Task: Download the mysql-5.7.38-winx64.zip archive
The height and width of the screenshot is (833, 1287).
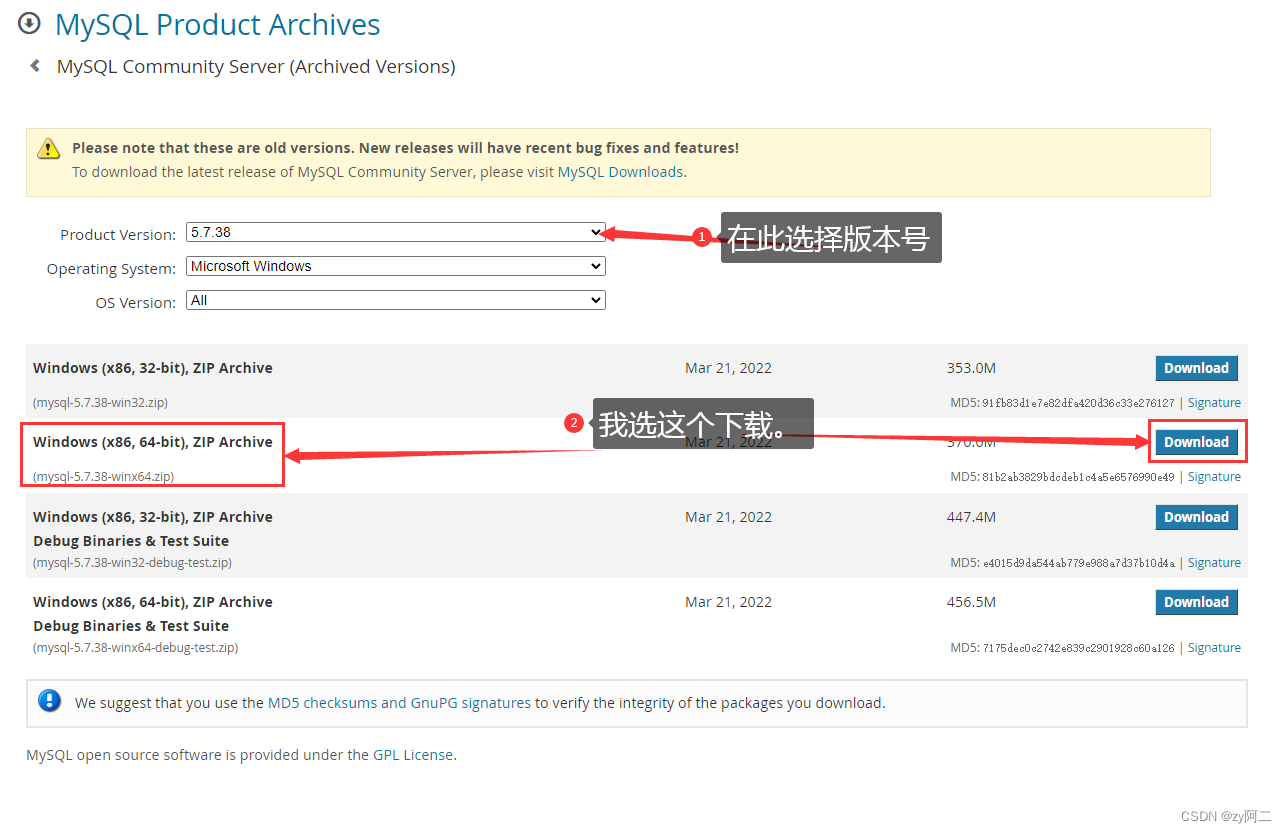Action: click(x=1197, y=441)
